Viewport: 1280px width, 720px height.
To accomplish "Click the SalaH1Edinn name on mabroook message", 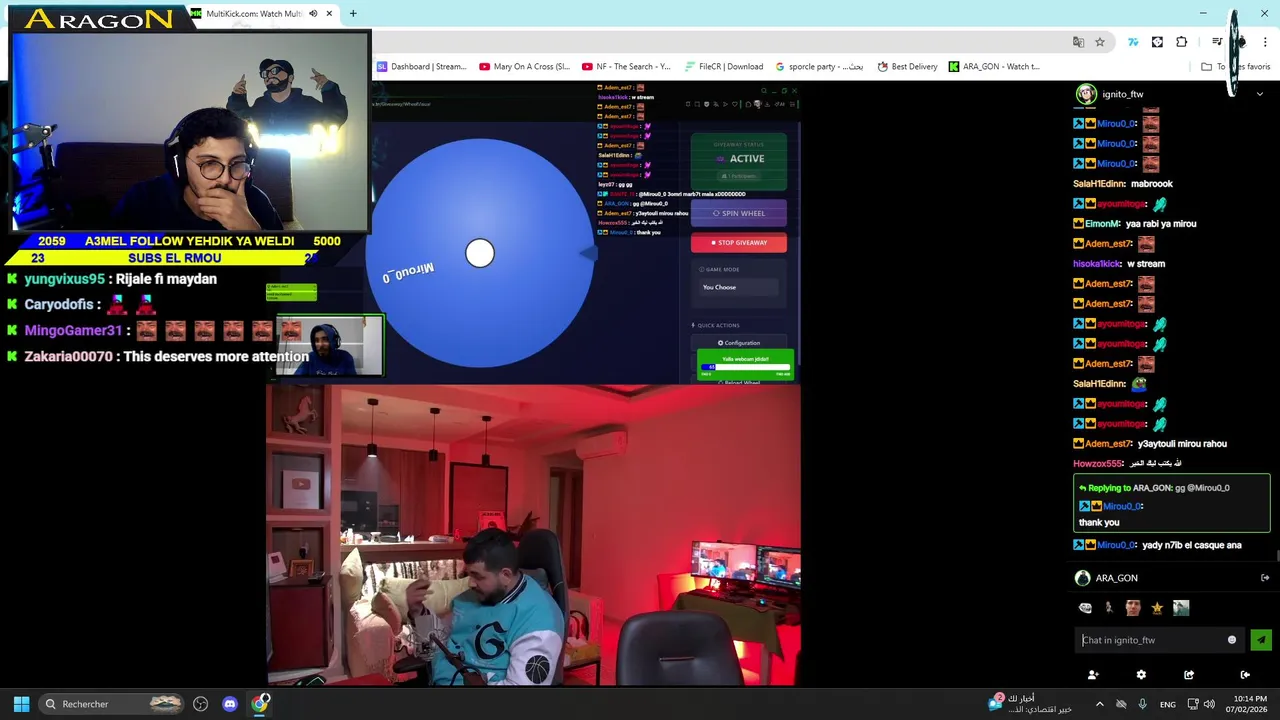I will tap(1098, 184).
